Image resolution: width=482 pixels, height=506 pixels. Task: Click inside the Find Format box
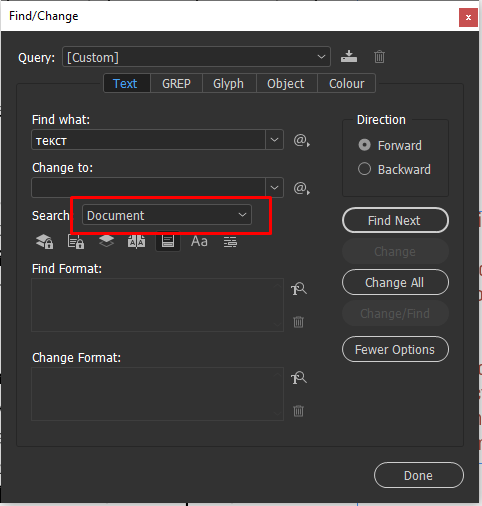(x=157, y=305)
